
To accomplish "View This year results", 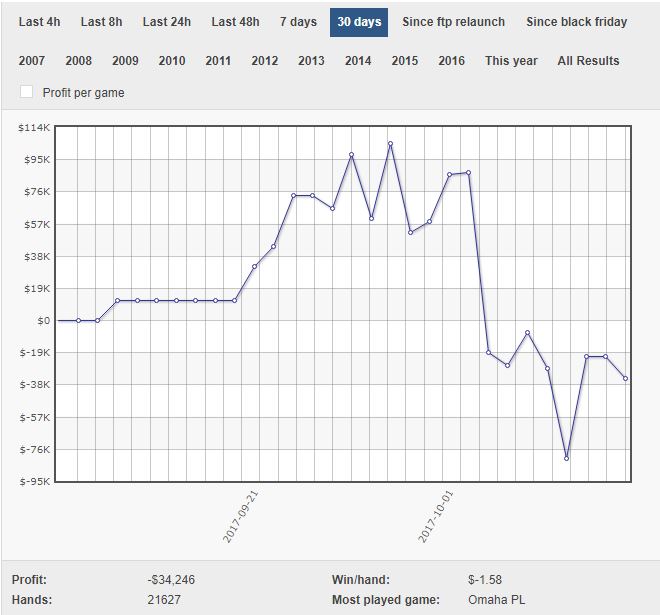I will click(511, 61).
